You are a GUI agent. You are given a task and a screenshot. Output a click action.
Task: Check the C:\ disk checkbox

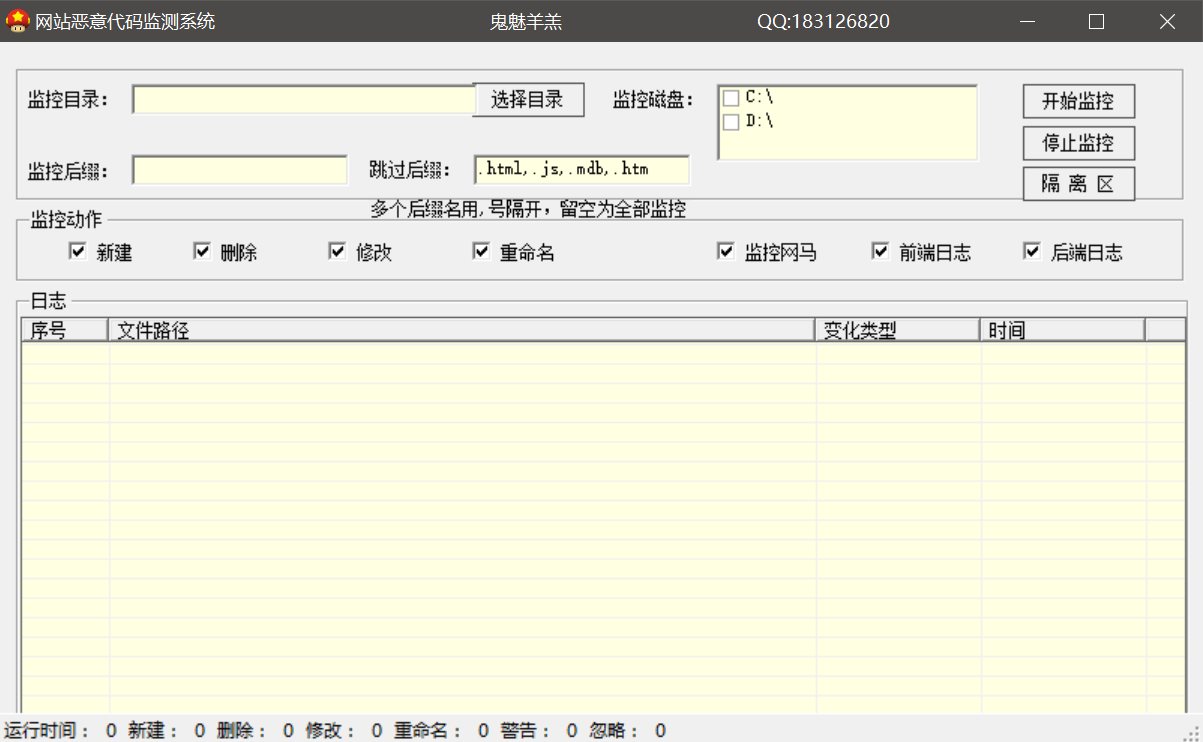(731, 98)
